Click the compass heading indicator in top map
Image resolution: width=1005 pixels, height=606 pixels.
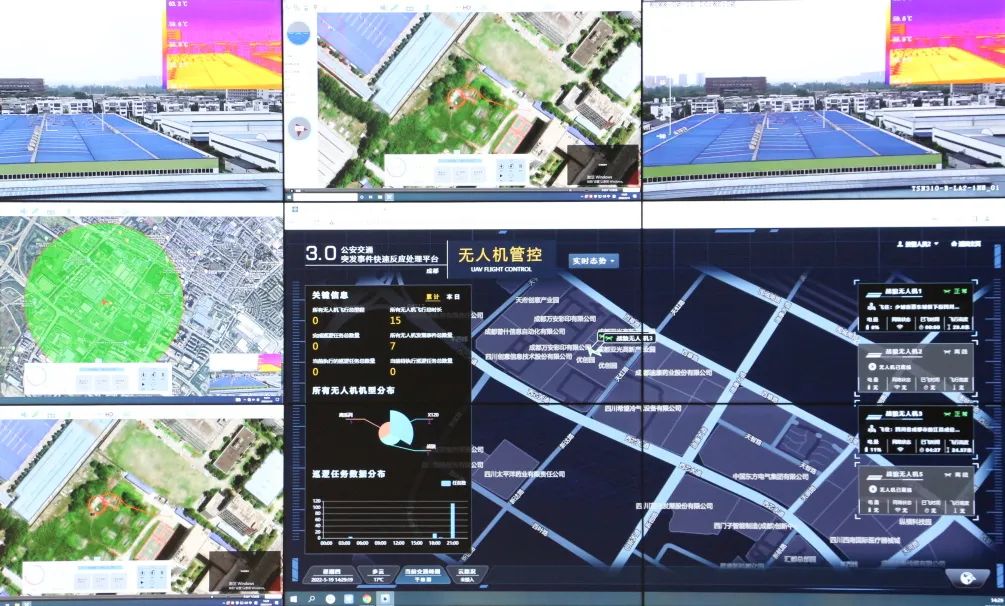(x=298, y=128)
